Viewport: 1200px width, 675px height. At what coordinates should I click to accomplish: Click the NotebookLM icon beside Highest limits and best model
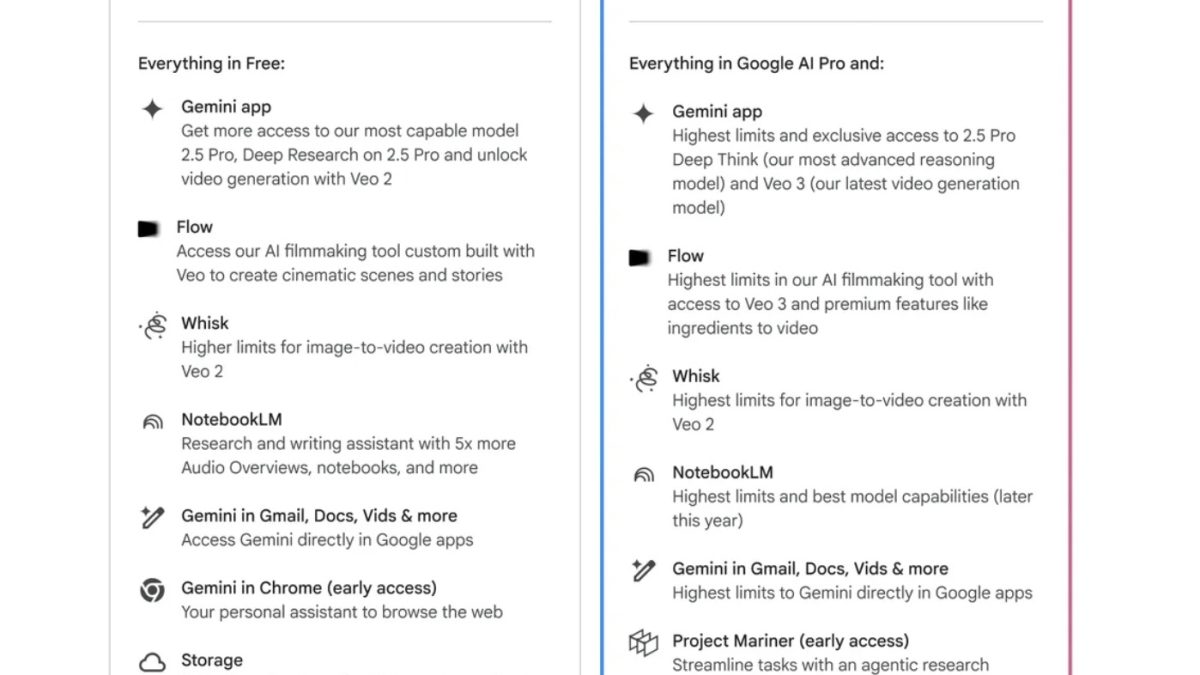[643, 475]
